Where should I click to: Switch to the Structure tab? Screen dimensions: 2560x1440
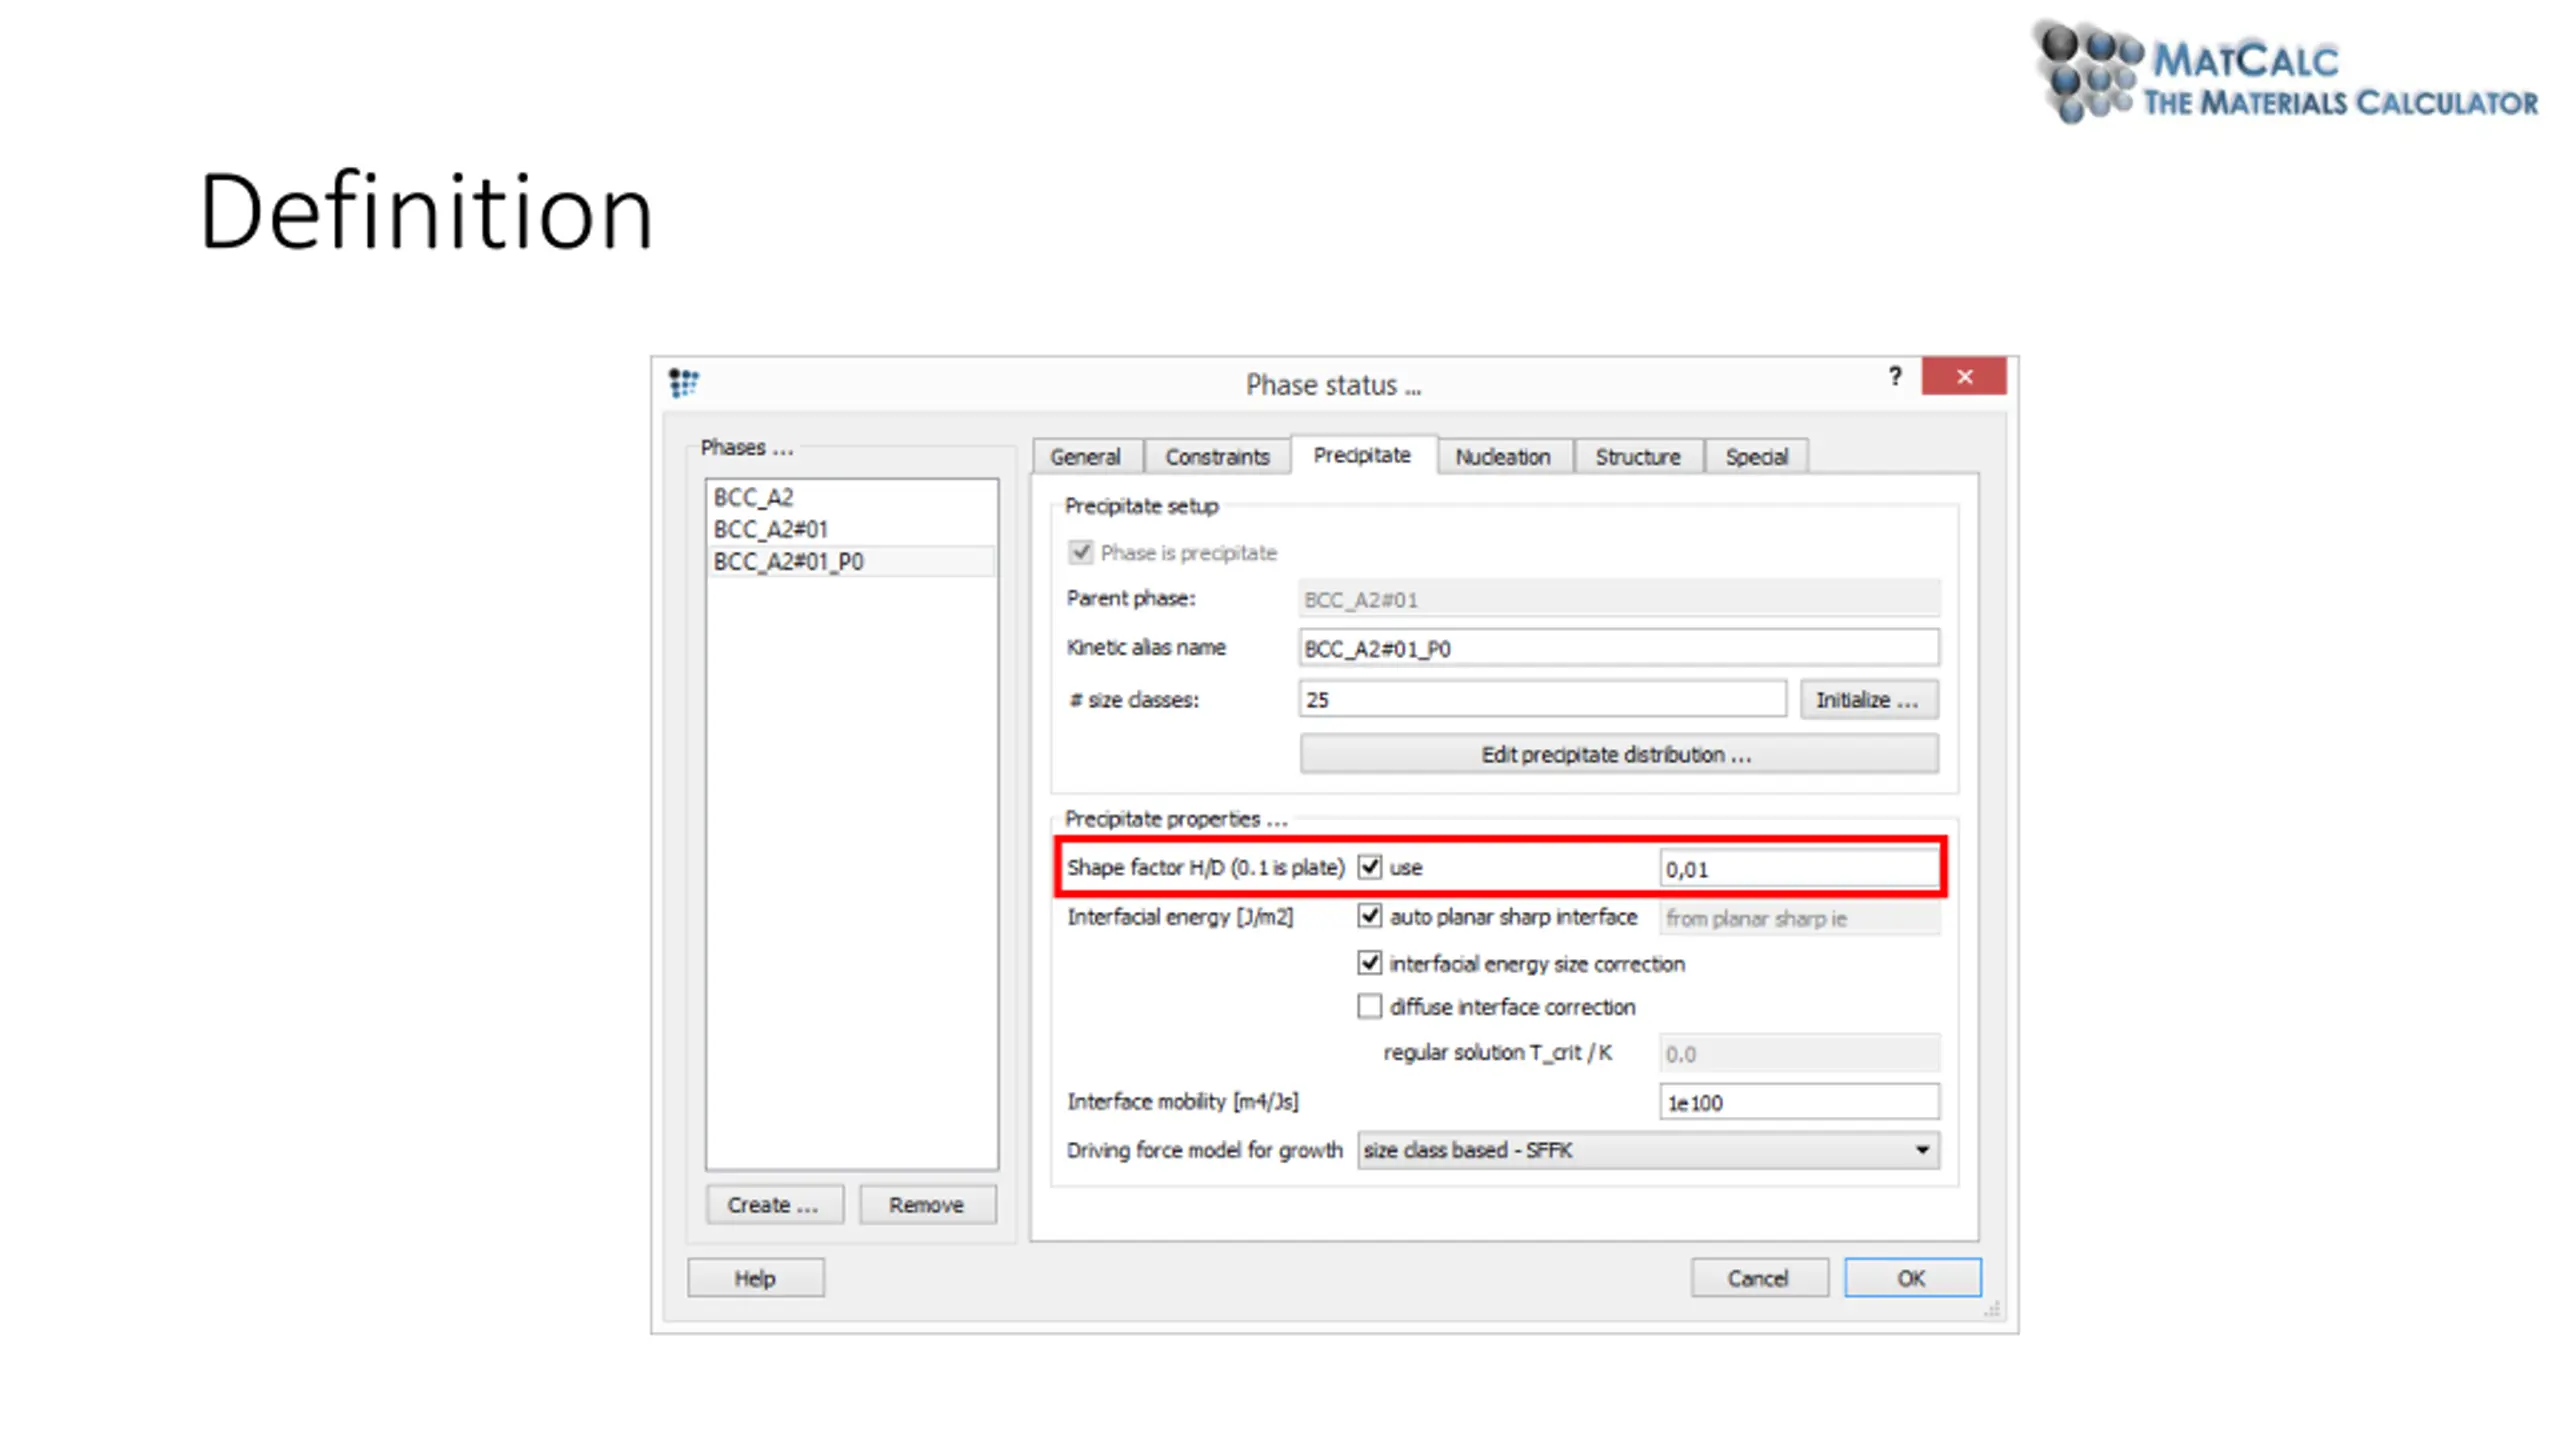pos(1638,457)
